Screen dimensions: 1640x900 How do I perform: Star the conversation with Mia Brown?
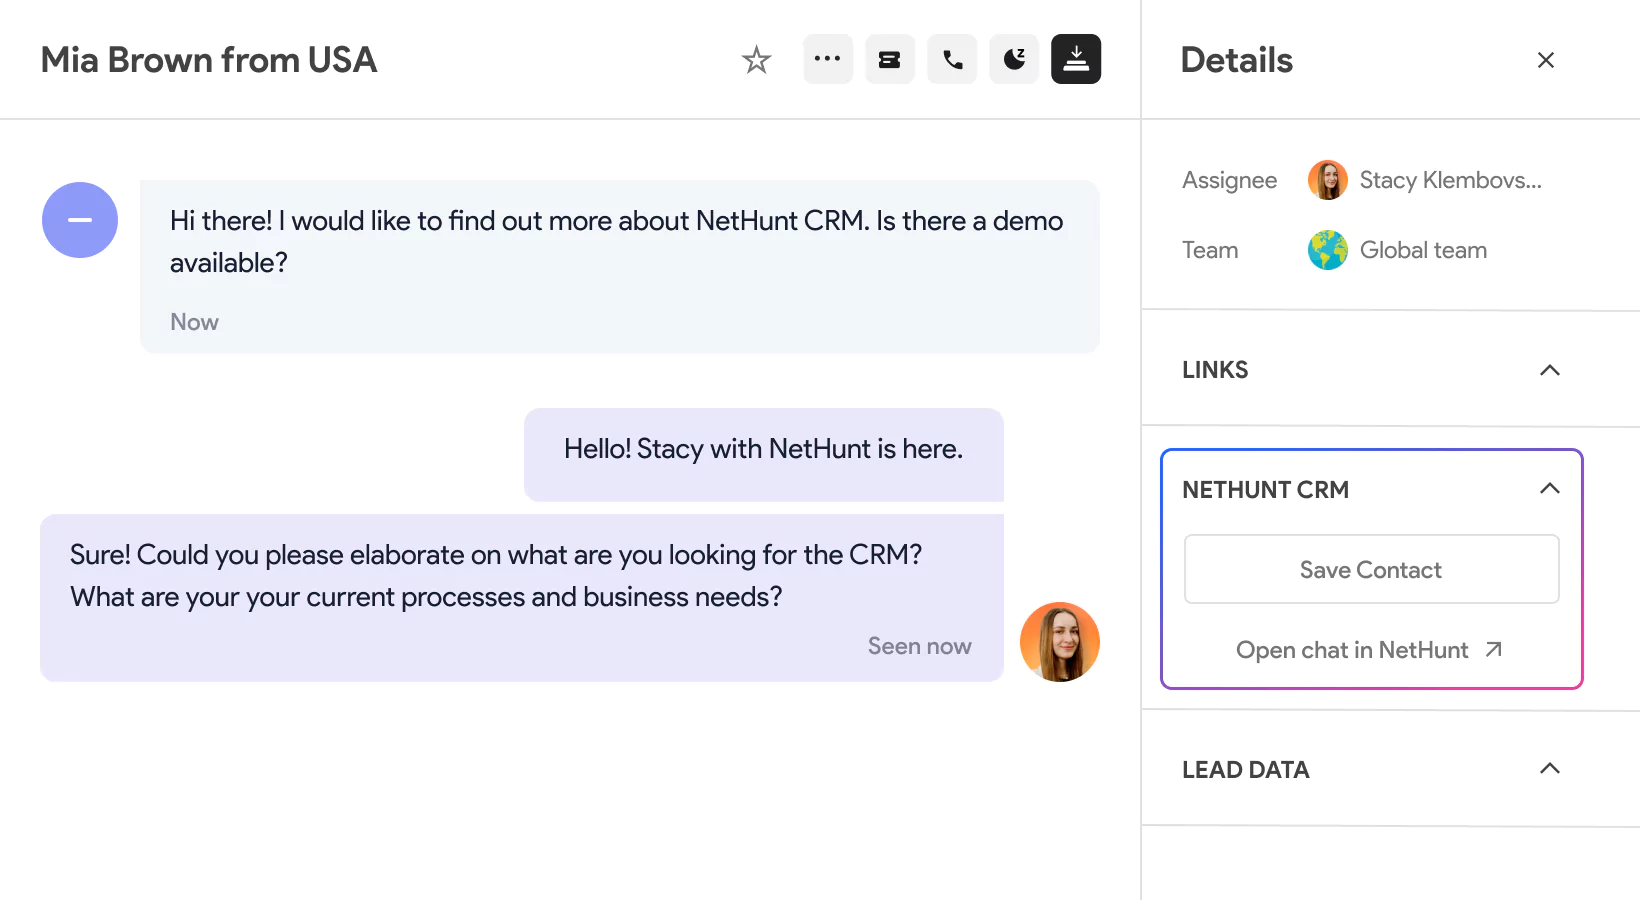click(757, 59)
